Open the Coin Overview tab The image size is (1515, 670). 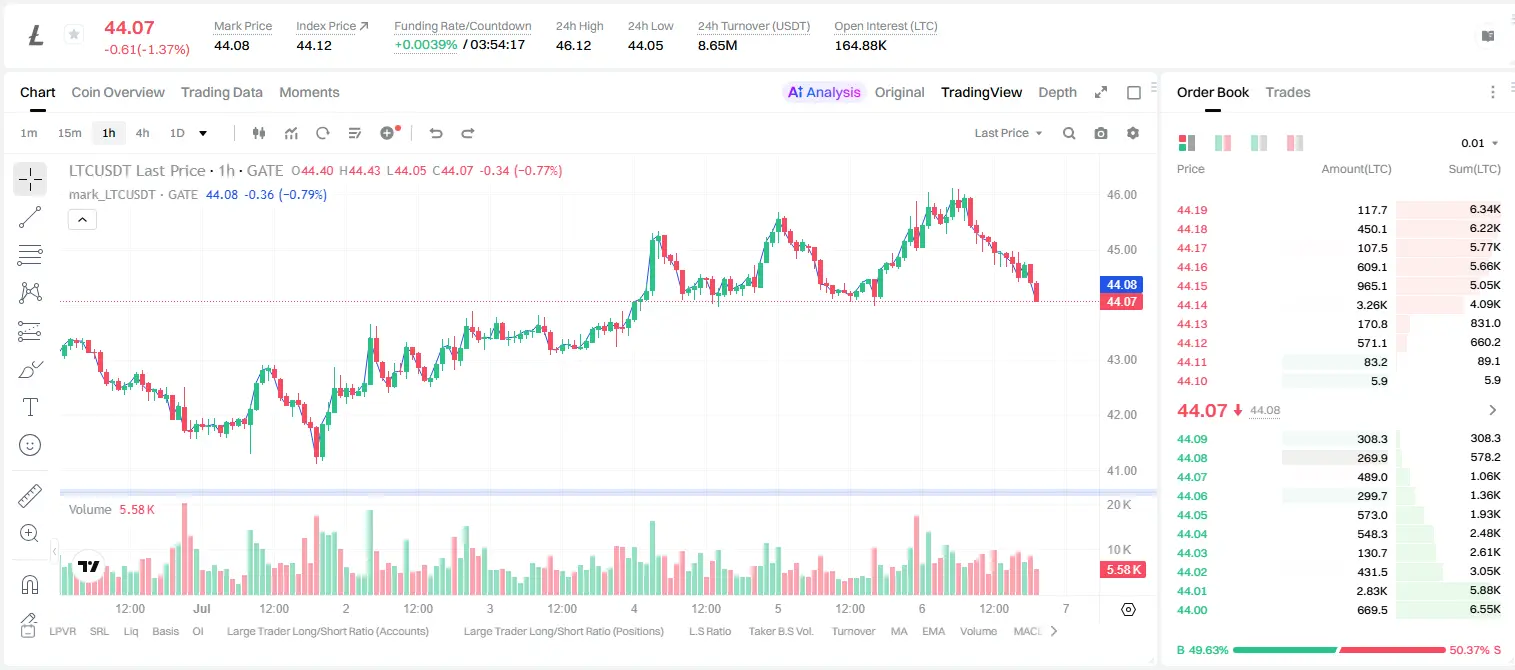[118, 92]
